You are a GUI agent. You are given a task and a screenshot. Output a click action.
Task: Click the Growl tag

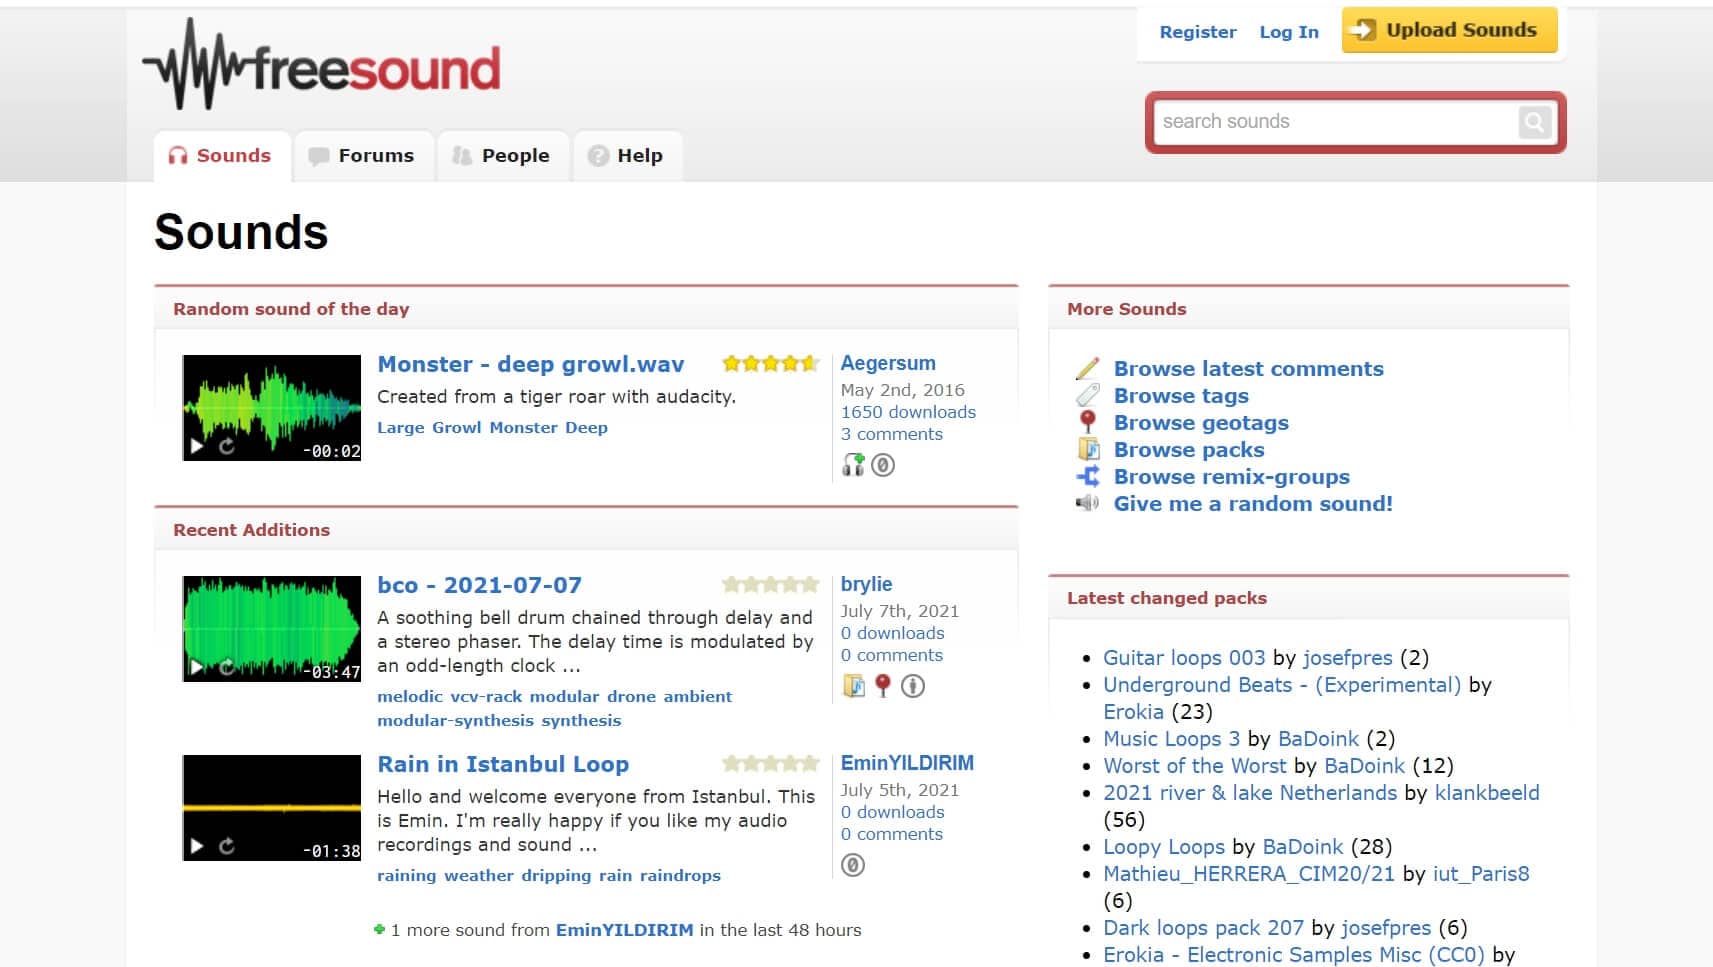coord(457,427)
